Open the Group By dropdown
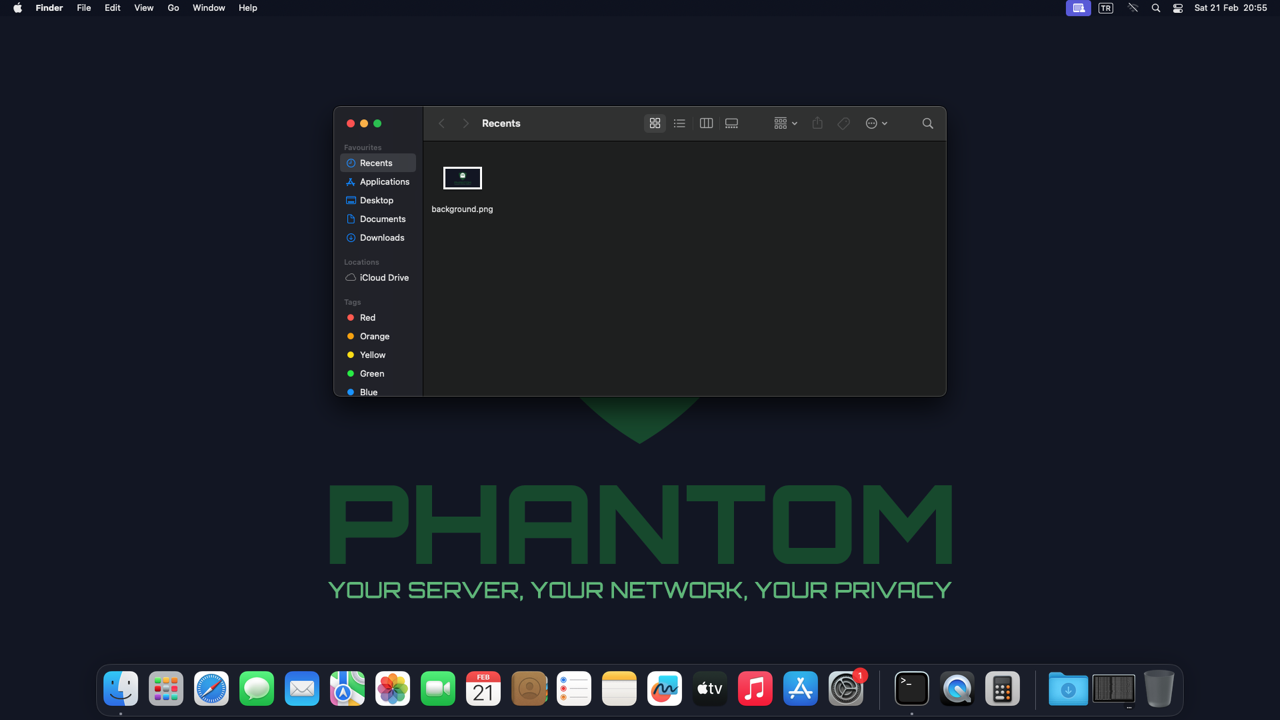 tap(785, 124)
